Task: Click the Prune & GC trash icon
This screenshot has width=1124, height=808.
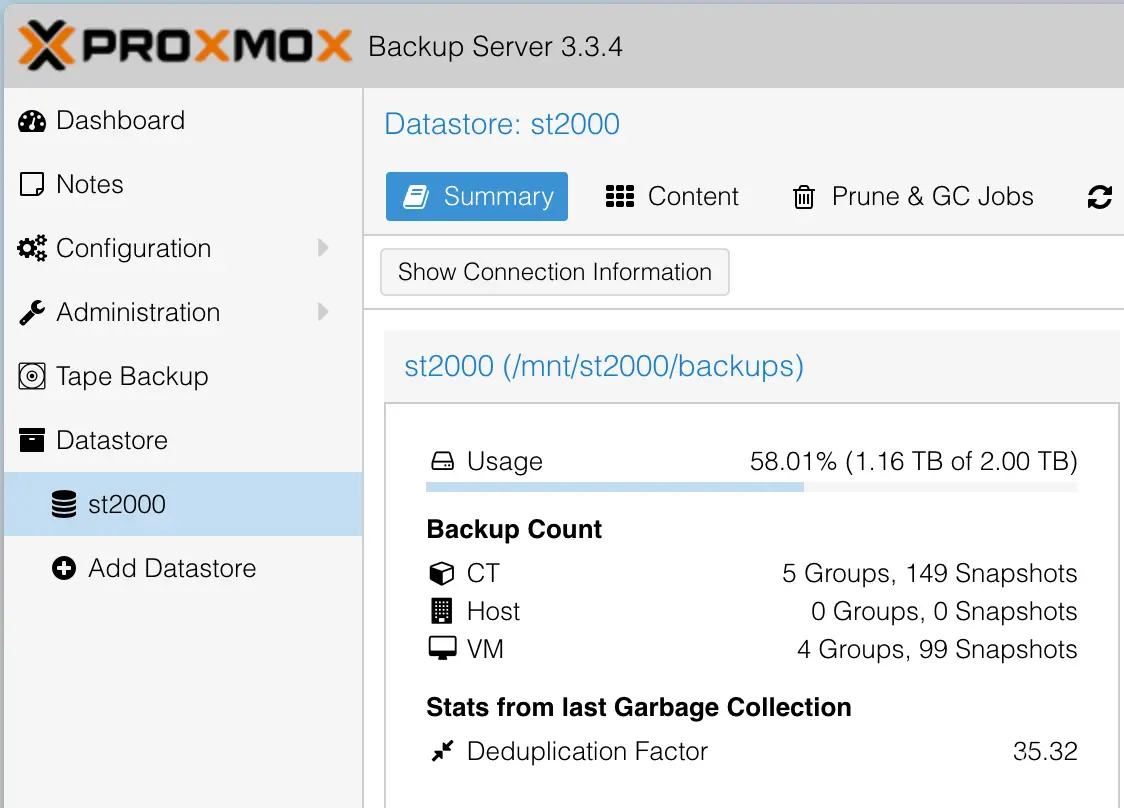Action: pos(804,196)
